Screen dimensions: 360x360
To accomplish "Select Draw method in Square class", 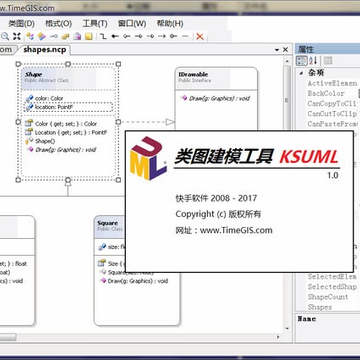I will point(133,281).
